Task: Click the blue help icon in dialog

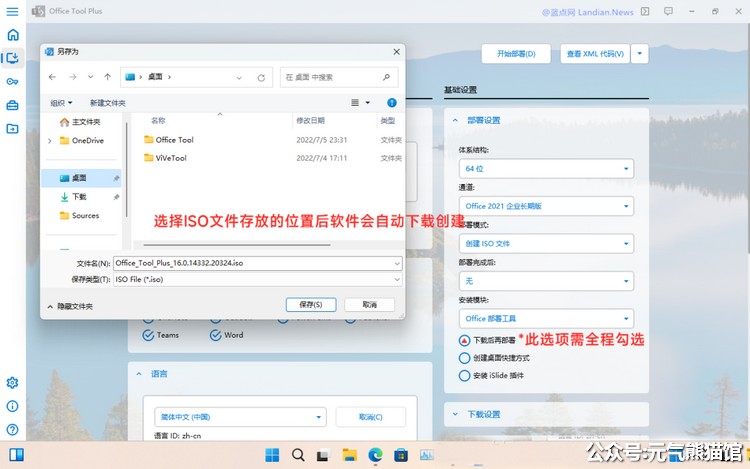Action: (392, 102)
